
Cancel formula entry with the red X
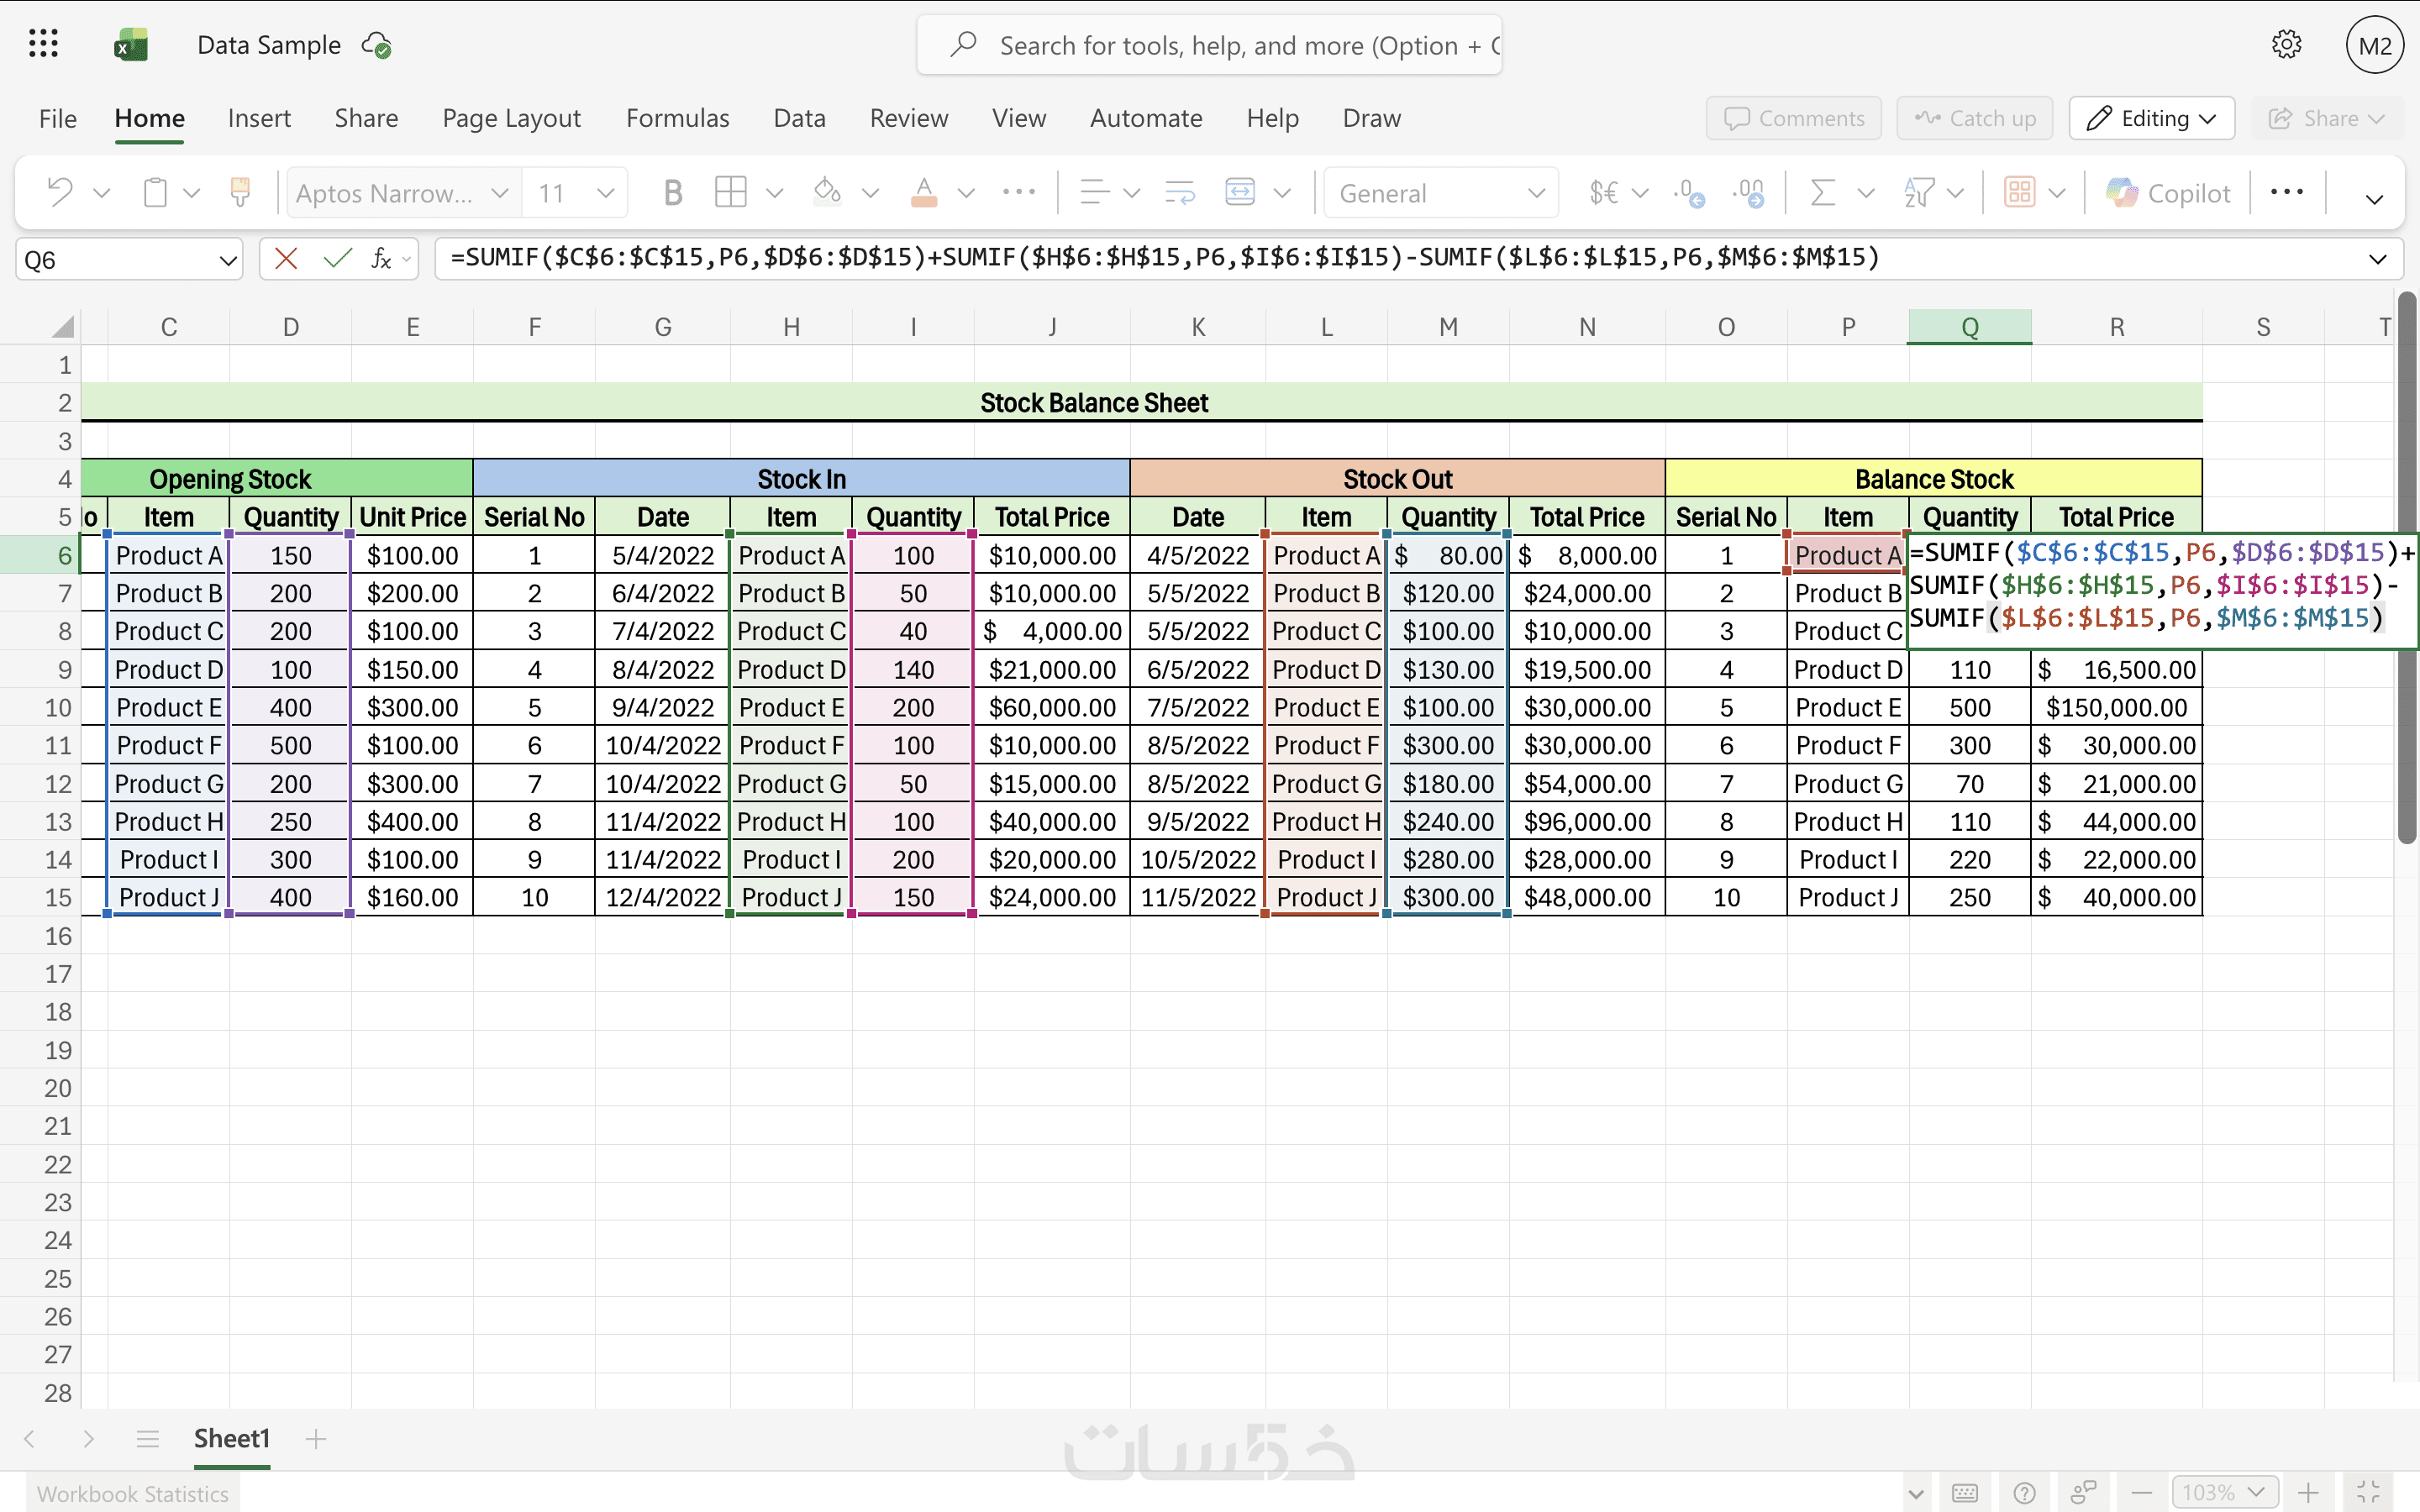286,259
